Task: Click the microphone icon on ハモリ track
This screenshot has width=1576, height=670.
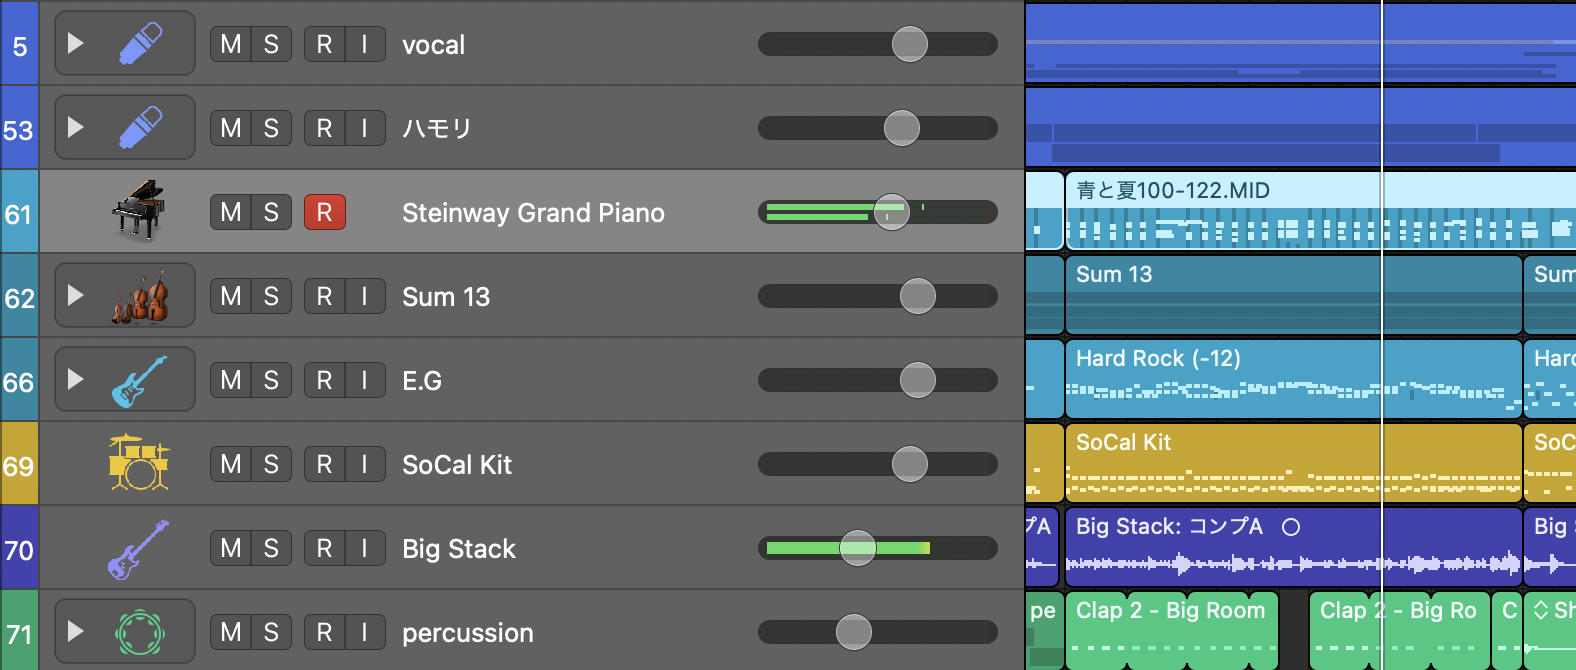Action: coord(140,128)
